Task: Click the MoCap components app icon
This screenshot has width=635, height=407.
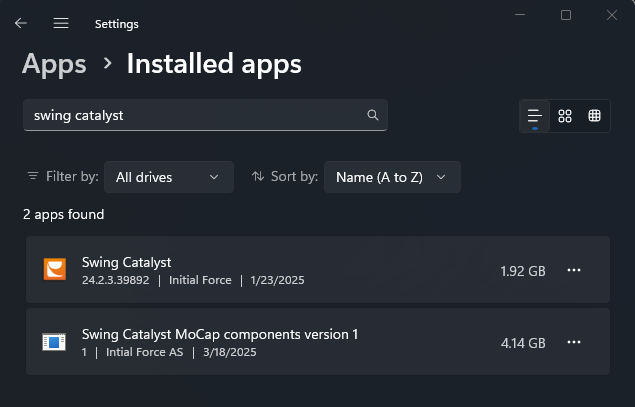Action: point(54,342)
